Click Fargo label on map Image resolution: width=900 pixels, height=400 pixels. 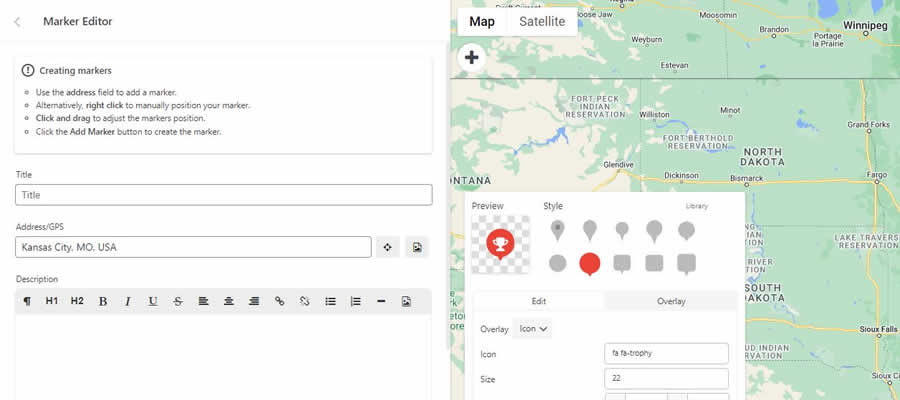[877, 174]
